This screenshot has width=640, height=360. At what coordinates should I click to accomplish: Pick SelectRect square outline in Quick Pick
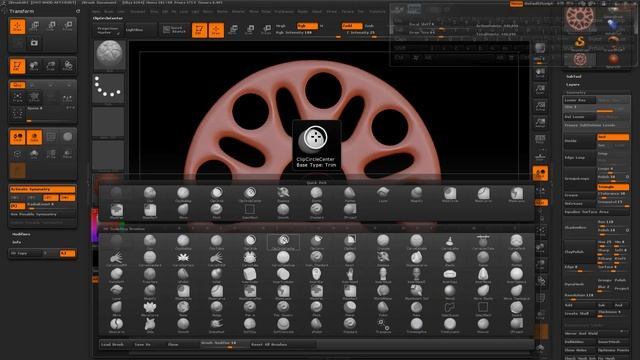pyautogui.click(x=250, y=211)
